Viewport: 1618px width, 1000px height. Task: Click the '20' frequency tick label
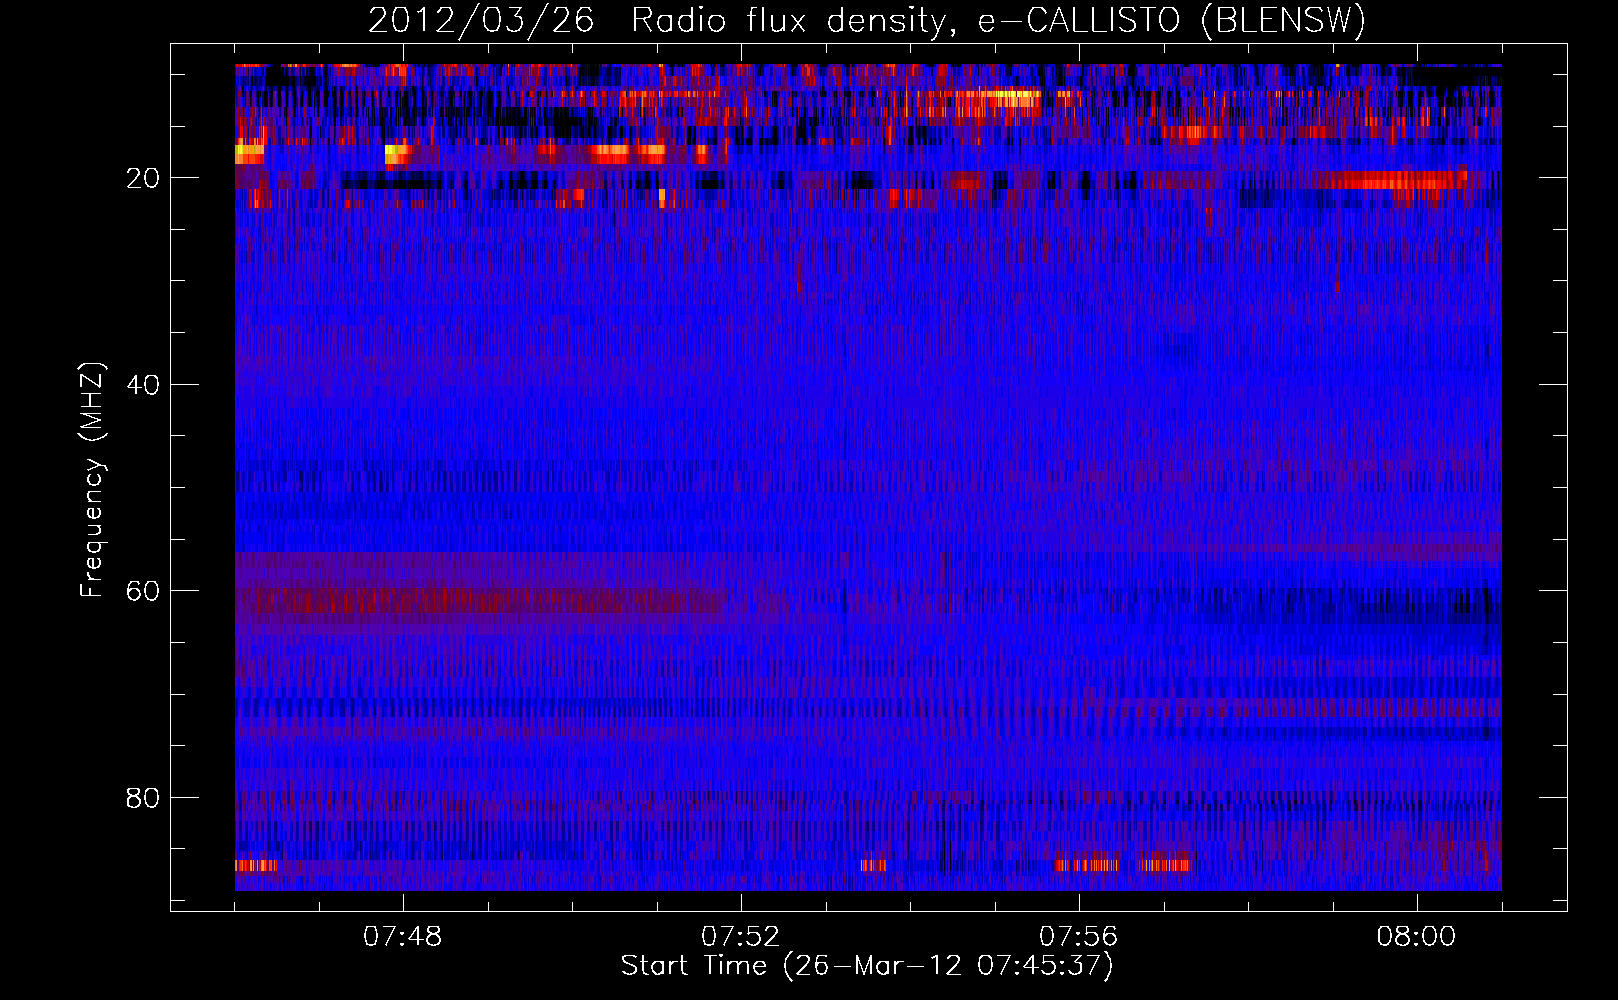point(144,178)
